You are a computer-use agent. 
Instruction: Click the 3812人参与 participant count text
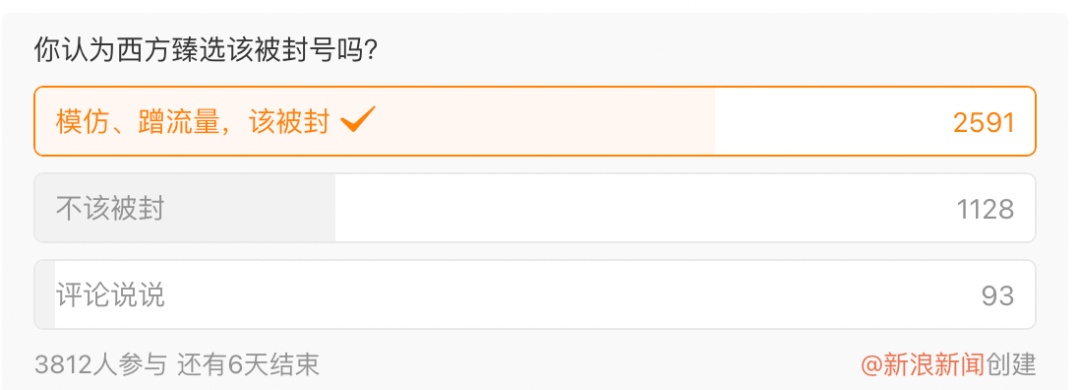coord(101,365)
